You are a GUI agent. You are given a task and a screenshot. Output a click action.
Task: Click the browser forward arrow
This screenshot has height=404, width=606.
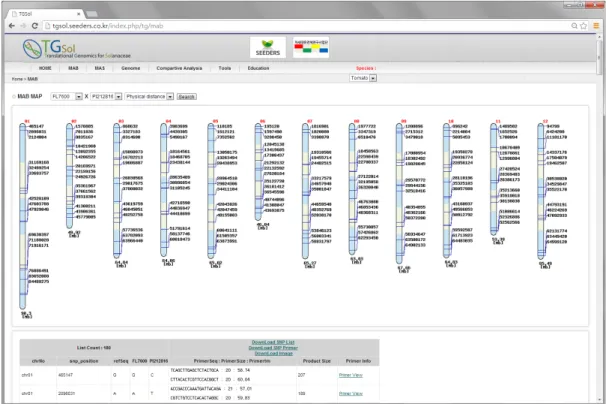click(x=23, y=26)
